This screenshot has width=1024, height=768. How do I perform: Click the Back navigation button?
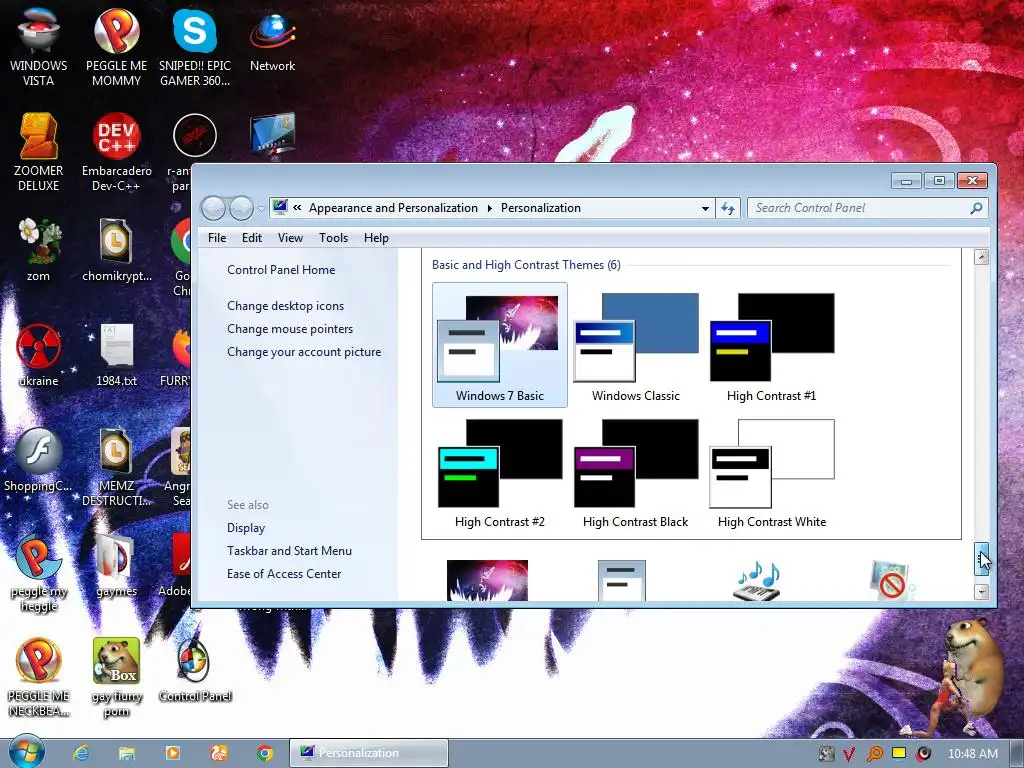[213, 208]
